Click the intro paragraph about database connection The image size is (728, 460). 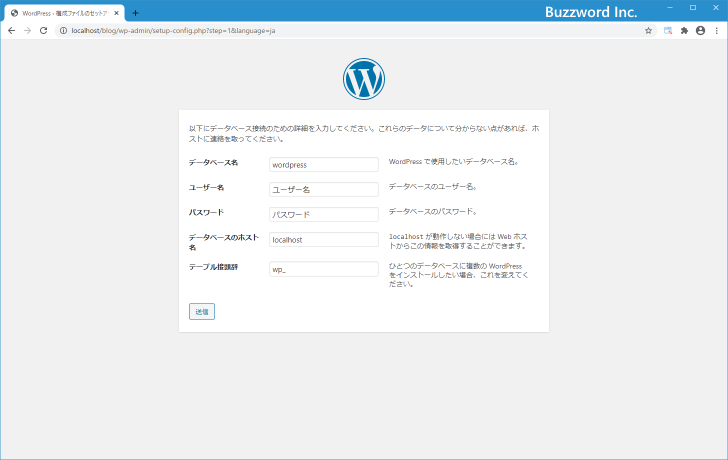pos(364,134)
